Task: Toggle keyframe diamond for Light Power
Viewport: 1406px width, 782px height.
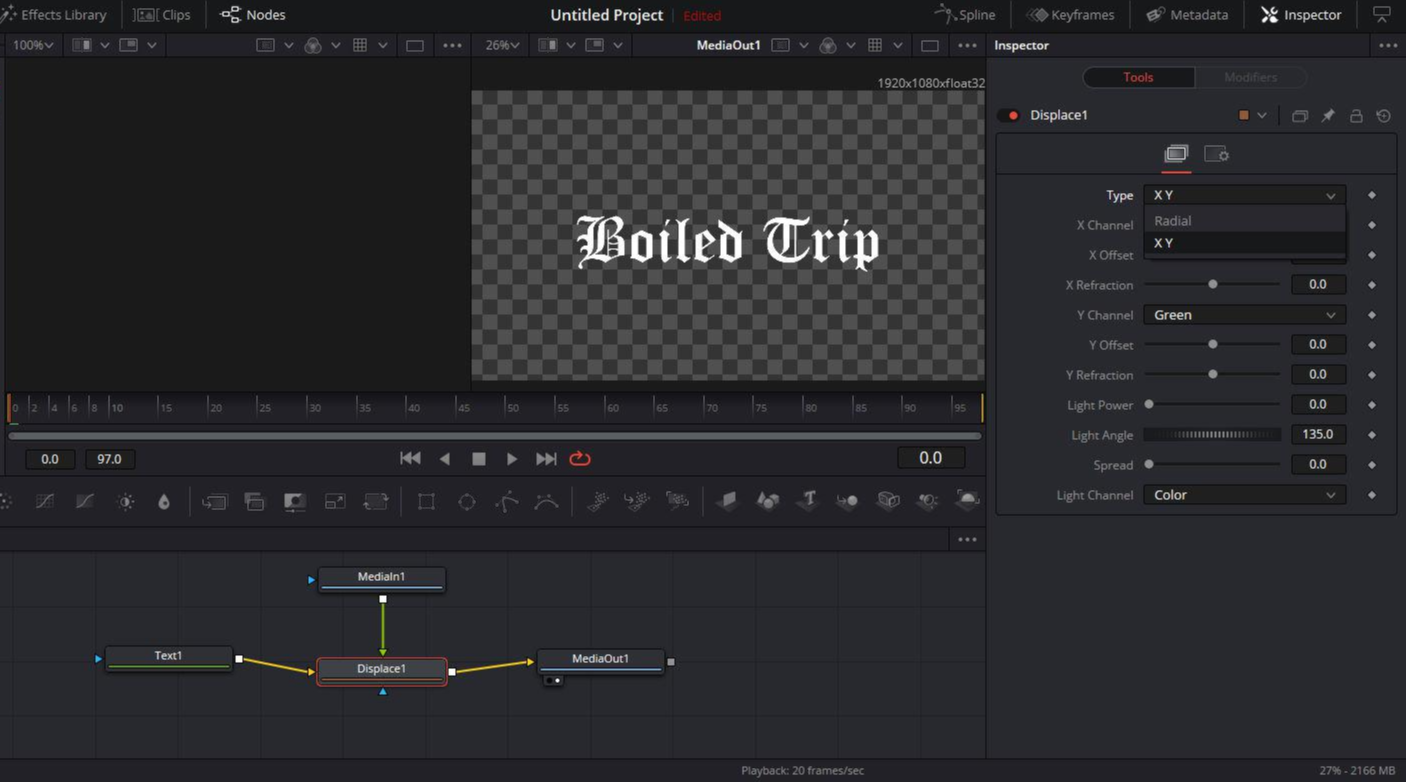Action: [1372, 405]
